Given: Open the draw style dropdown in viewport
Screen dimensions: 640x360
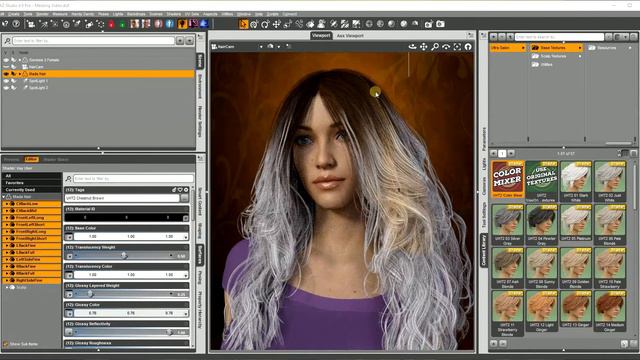Looking at the screenshot, I should click(x=279, y=47).
